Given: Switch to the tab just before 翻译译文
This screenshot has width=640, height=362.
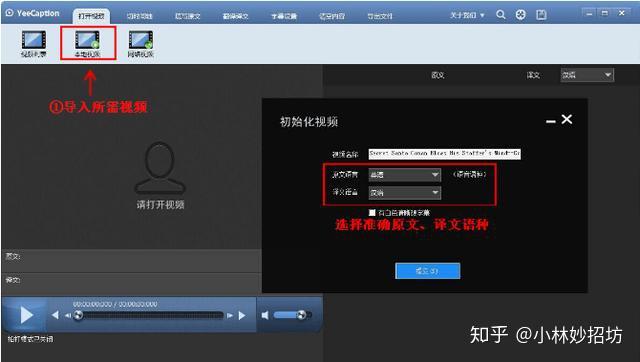Looking at the screenshot, I should [187, 16].
